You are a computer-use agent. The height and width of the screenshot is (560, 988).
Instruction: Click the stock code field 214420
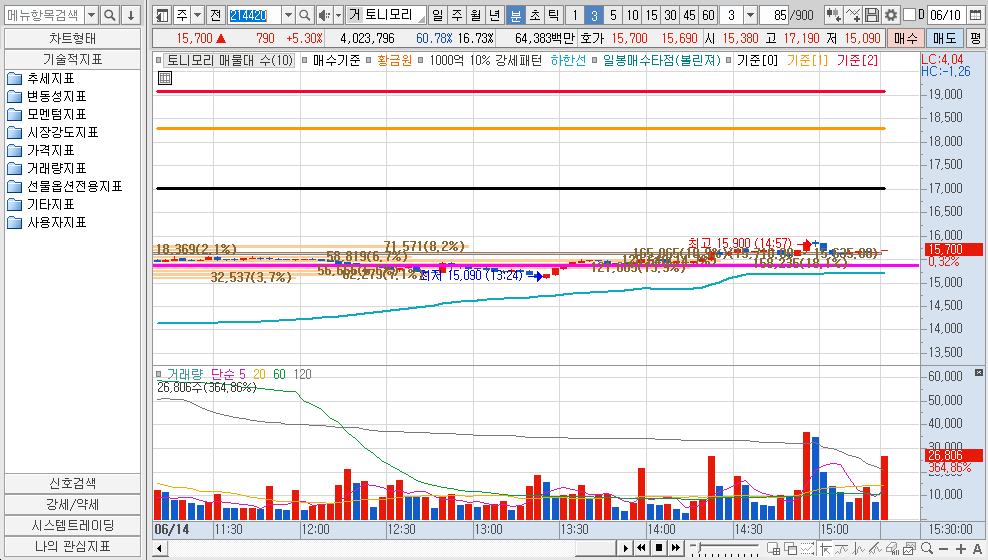point(254,15)
